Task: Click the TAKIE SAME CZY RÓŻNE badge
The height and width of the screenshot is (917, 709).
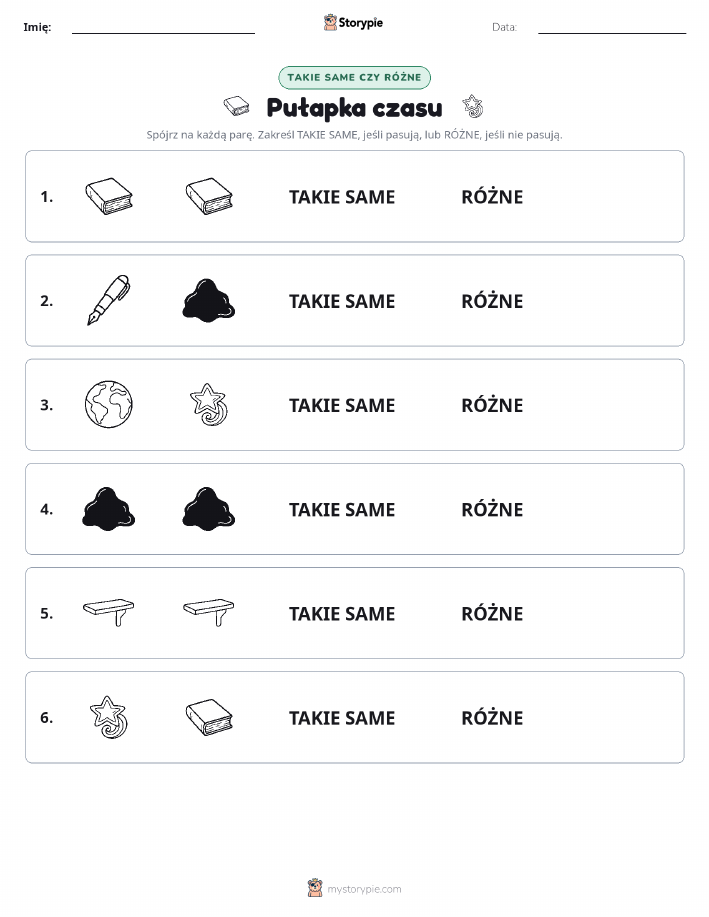Action: (x=354, y=77)
